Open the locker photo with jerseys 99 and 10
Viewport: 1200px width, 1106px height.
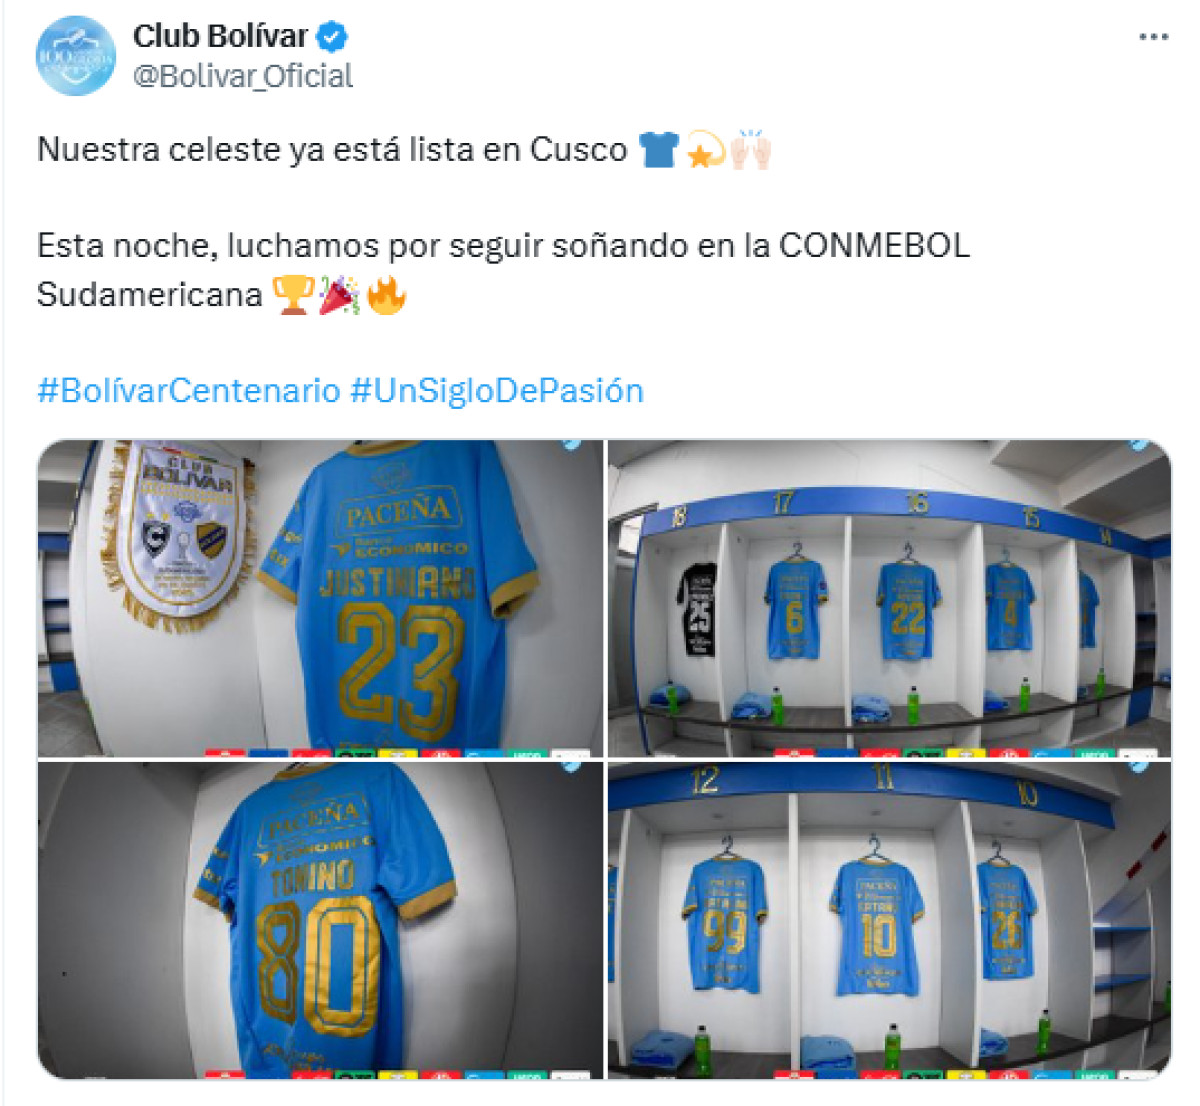(x=889, y=920)
